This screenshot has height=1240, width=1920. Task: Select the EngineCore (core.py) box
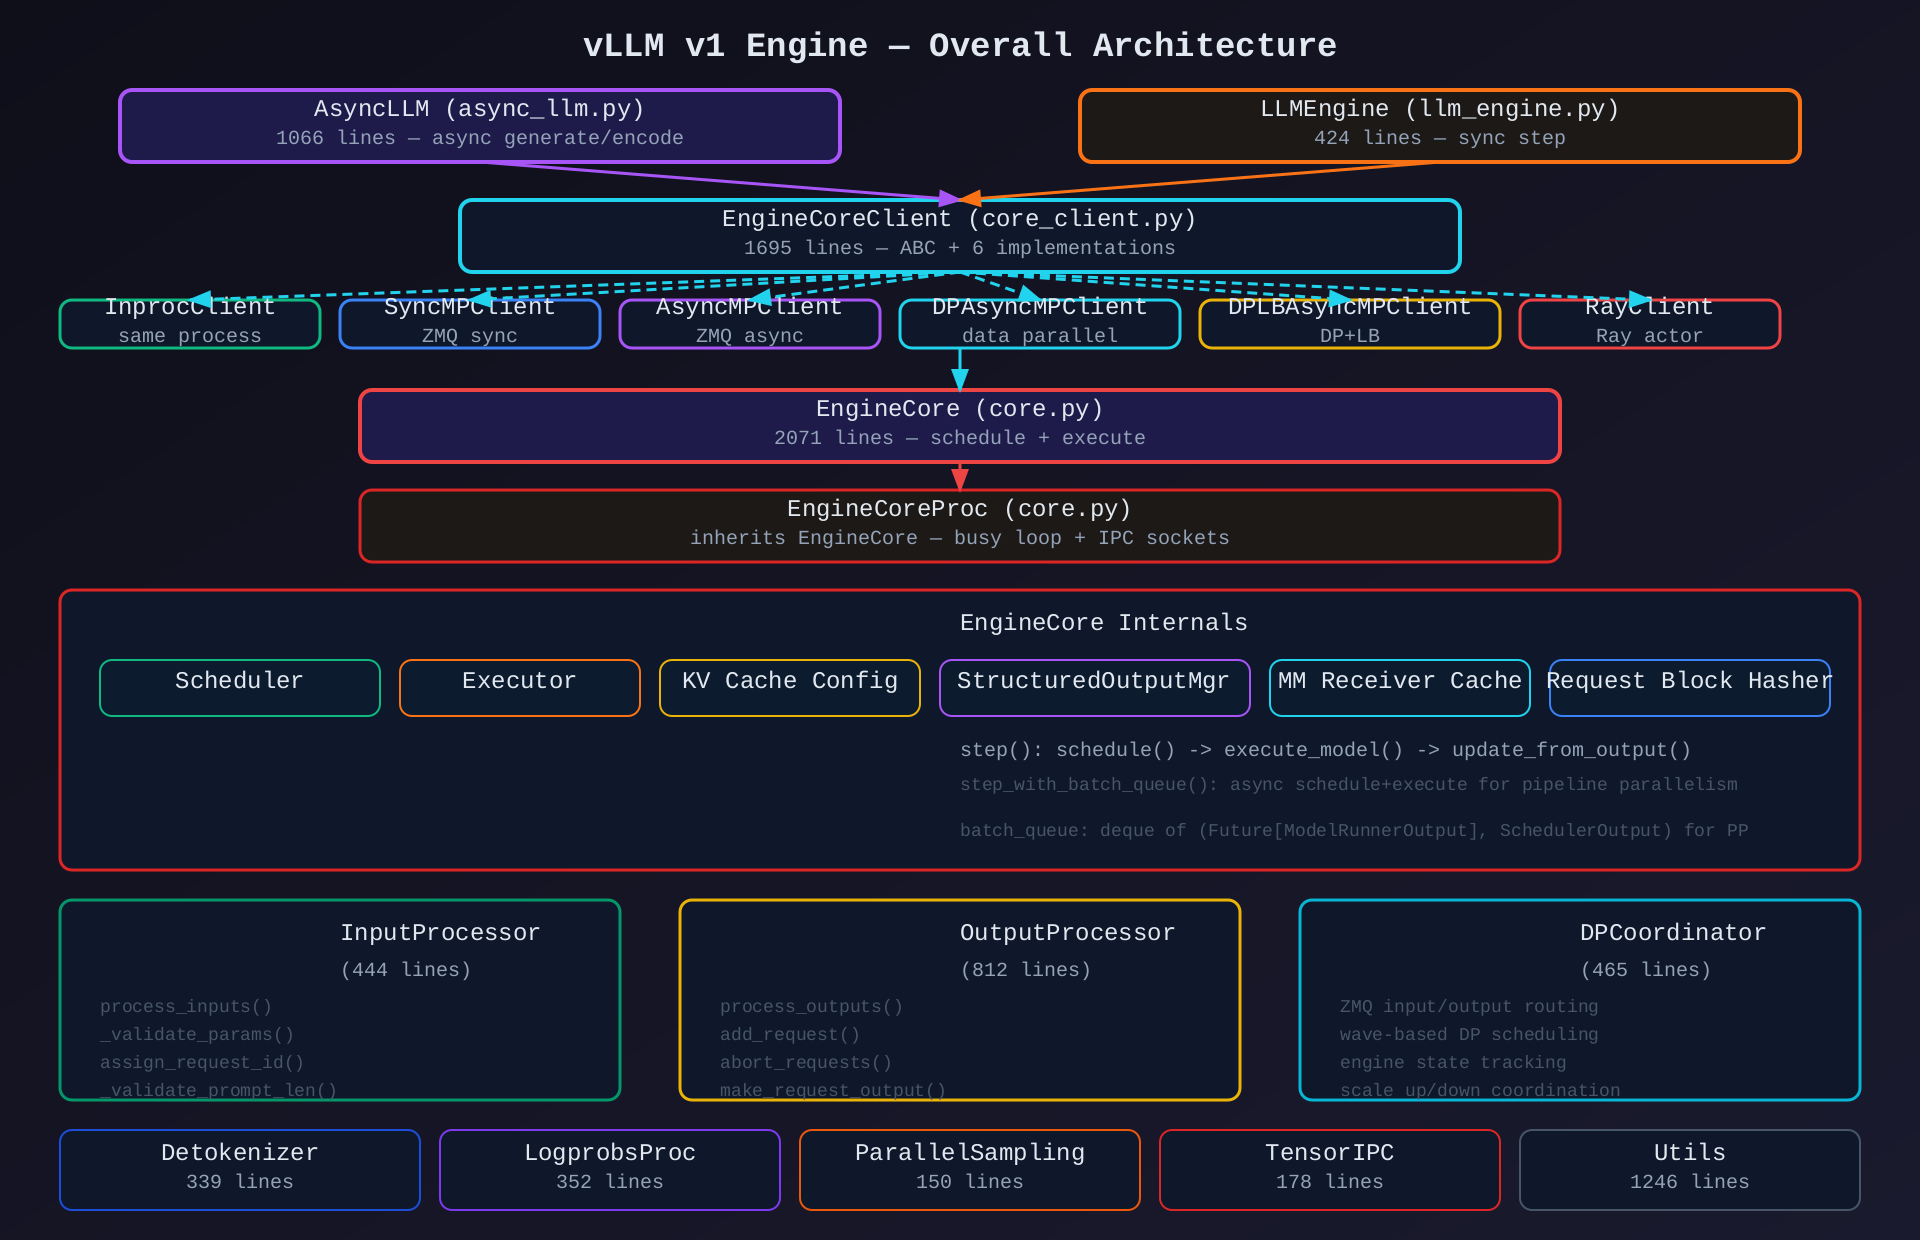pos(960,426)
